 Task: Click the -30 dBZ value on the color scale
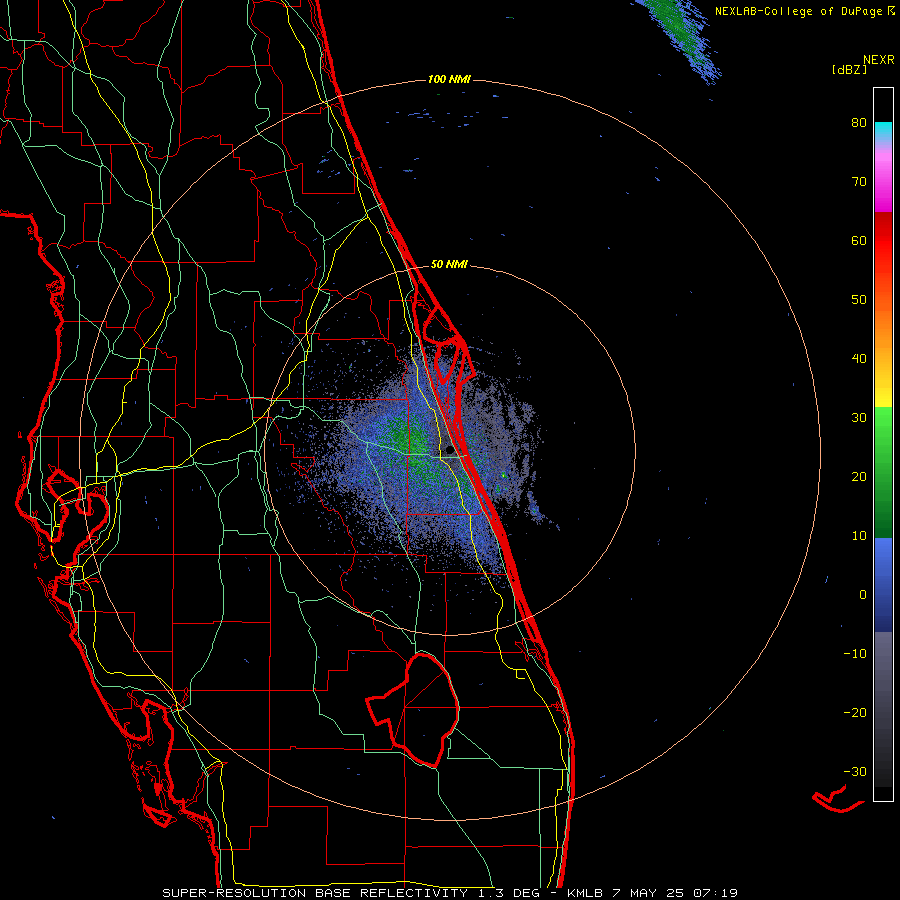[x=855, y=771]
